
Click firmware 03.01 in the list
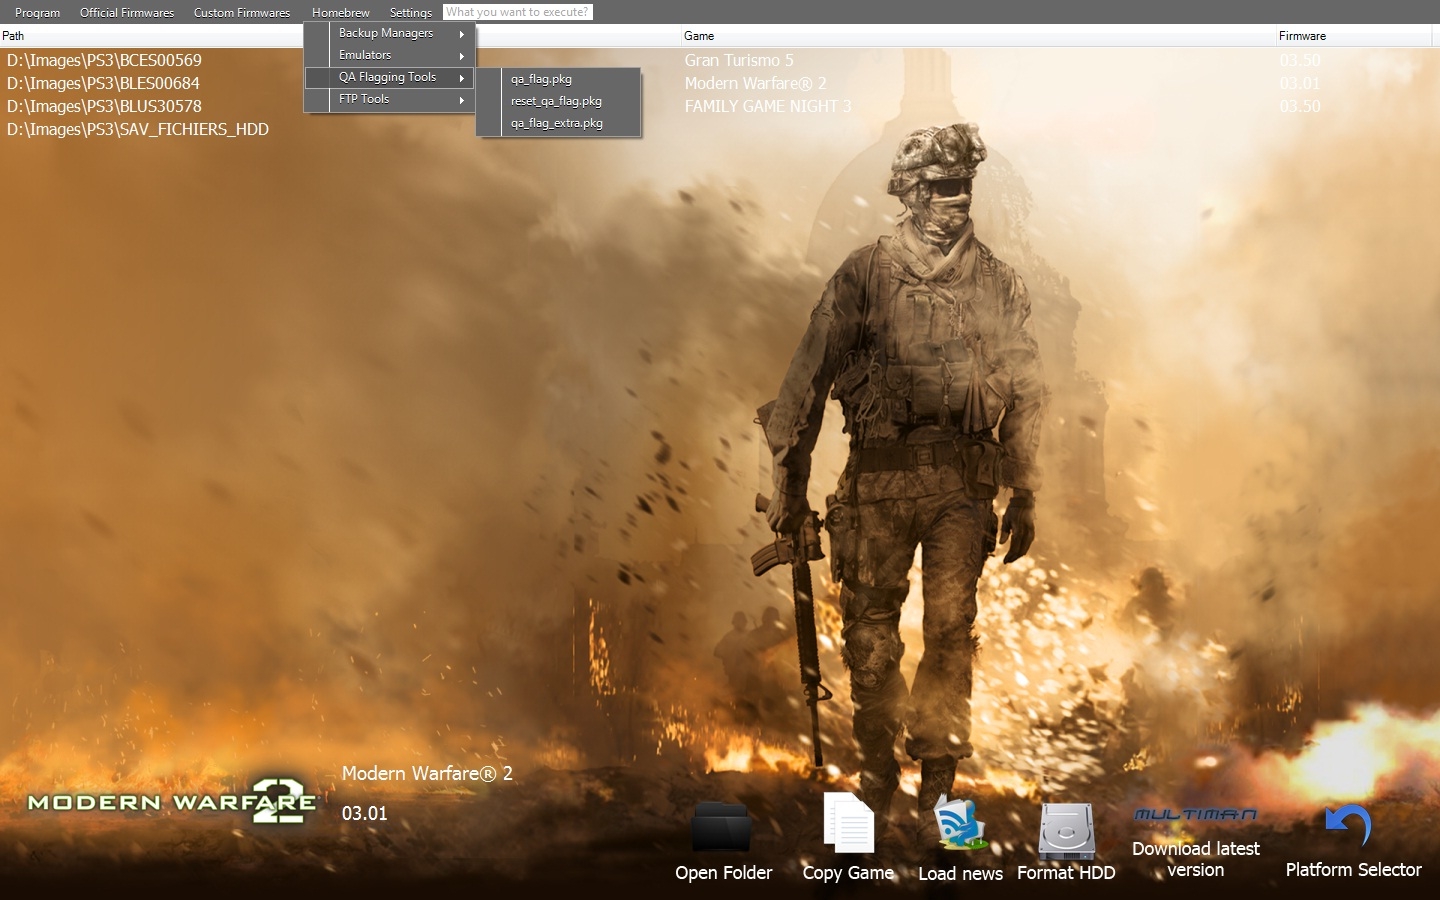[x=1300, y=83]
